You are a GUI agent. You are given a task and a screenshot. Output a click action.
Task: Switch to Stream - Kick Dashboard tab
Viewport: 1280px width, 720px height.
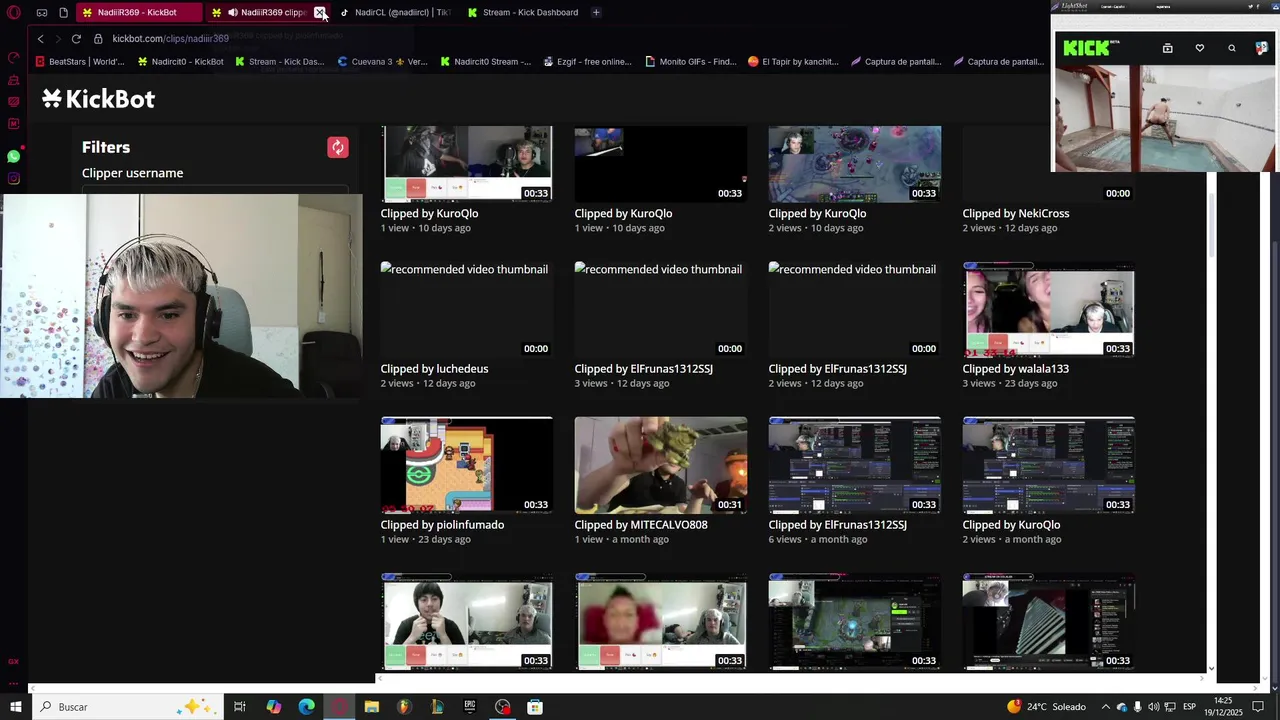[x=522, y=13]
